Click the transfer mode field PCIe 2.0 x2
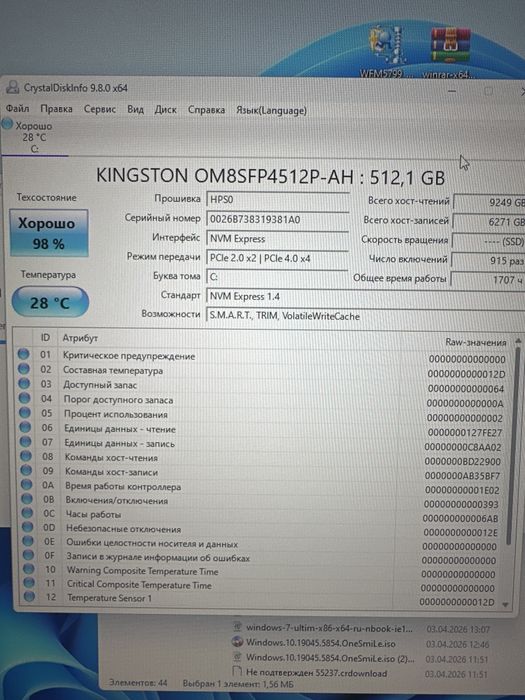This screenshot has width=525, height=700. [277, 258]
